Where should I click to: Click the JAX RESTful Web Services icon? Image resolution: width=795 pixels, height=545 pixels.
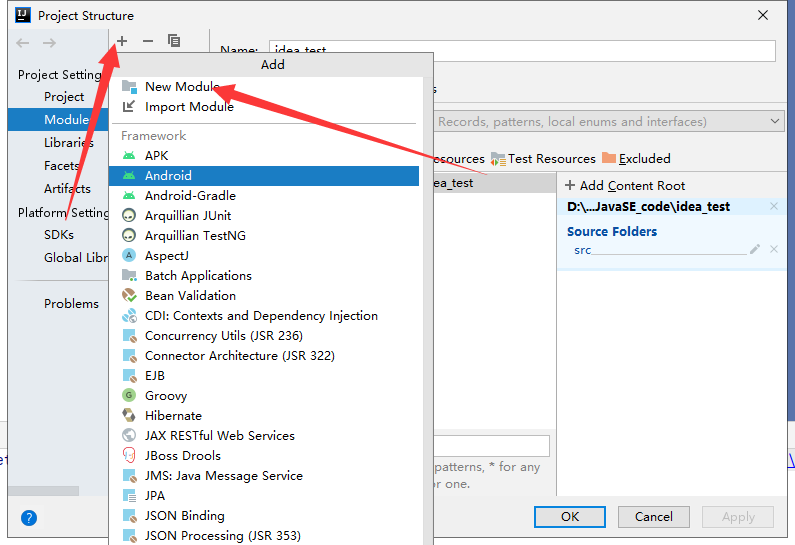point(129,435)
